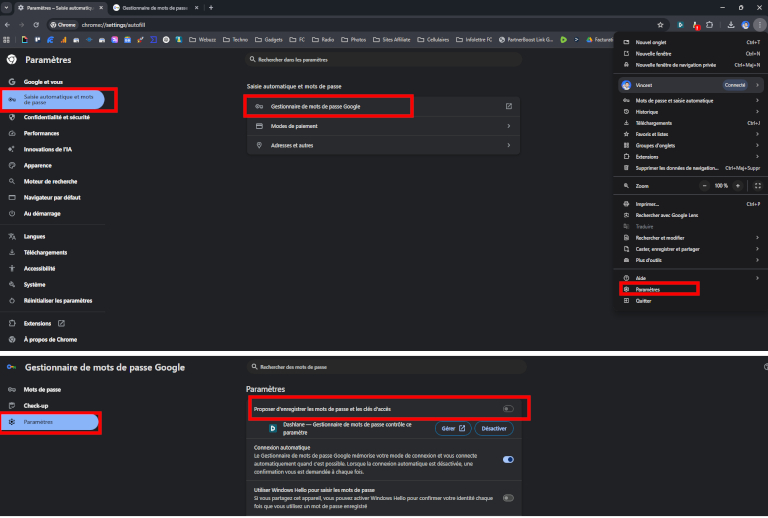Expand Mots de passe et saisie automatique submenu
Image resolution: width=768 pixels, height=518 pixels.
click(691, 101)
